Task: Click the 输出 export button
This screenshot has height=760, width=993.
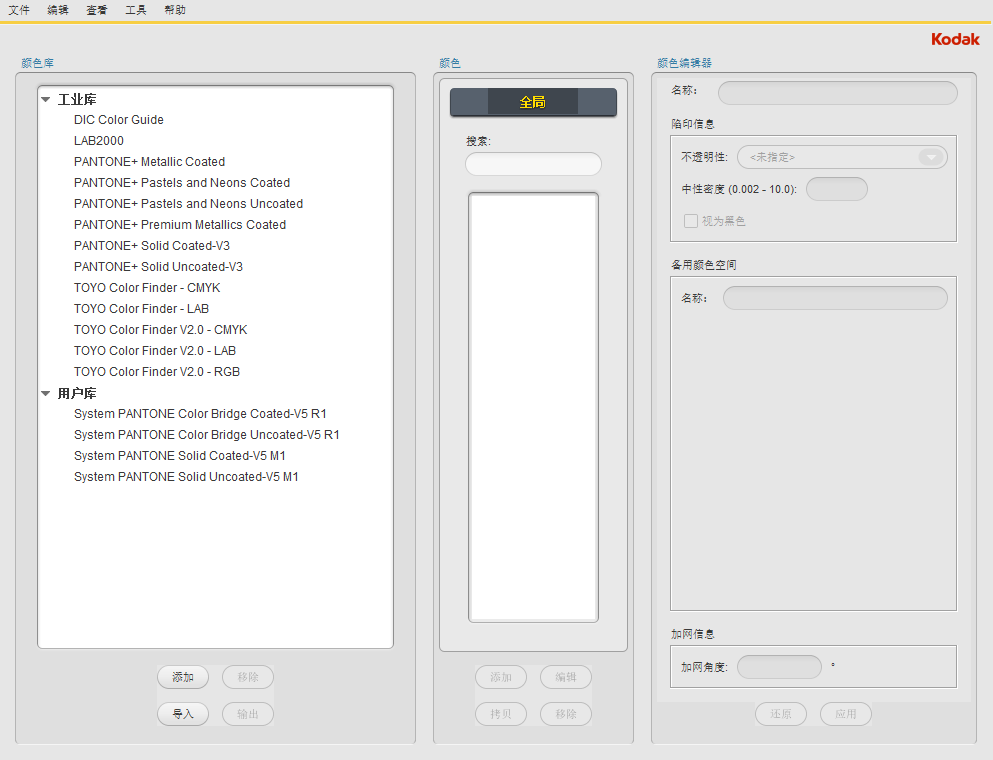Action: tap(248, 714)
